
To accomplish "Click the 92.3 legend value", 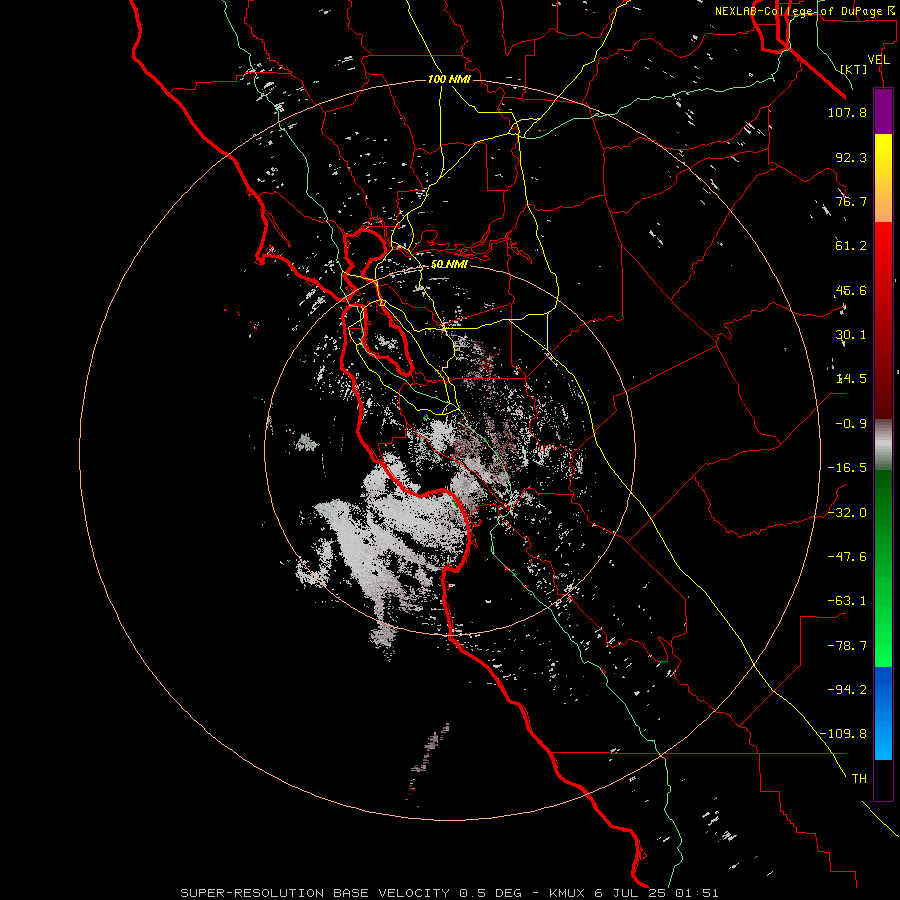I will point(851,157).
